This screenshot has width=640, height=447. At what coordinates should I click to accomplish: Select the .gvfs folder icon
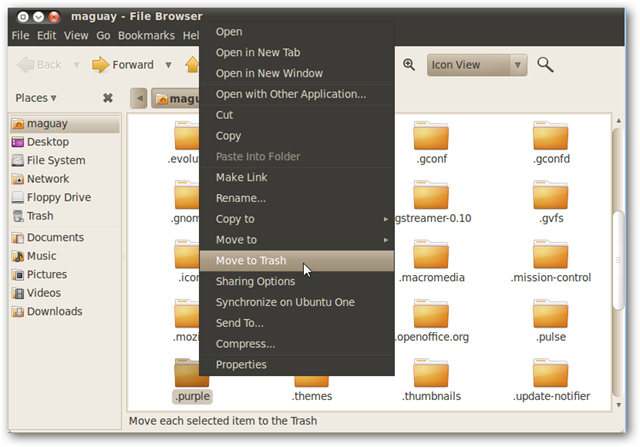point(551,195)
